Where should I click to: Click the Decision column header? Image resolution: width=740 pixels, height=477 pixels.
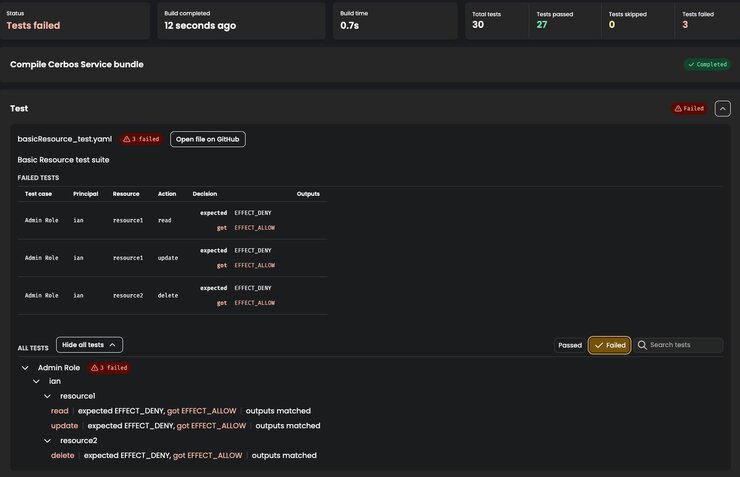[205, 194]
